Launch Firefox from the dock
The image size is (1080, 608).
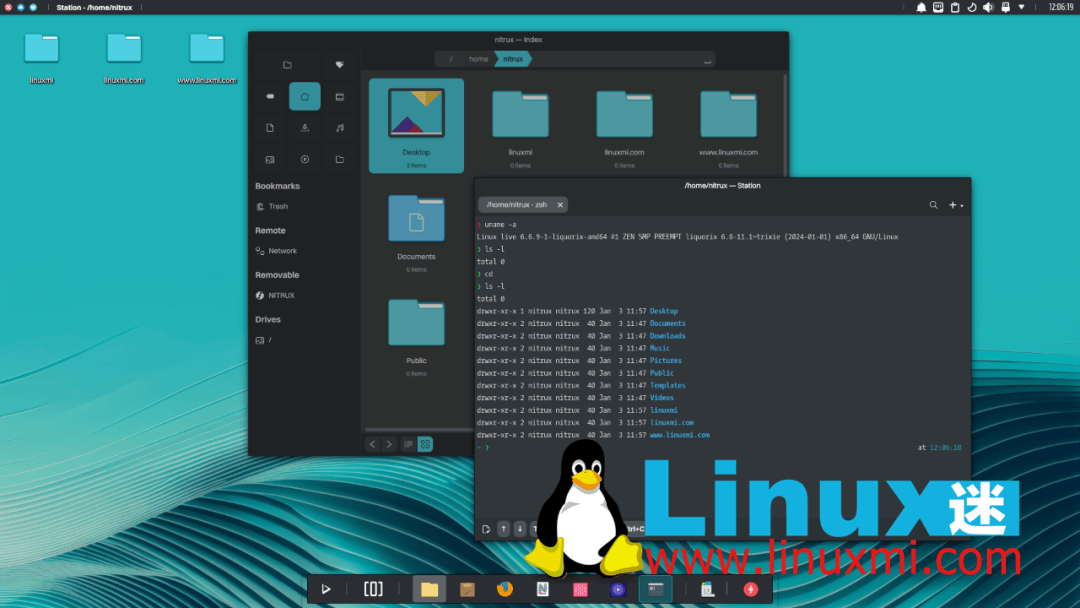505,589
